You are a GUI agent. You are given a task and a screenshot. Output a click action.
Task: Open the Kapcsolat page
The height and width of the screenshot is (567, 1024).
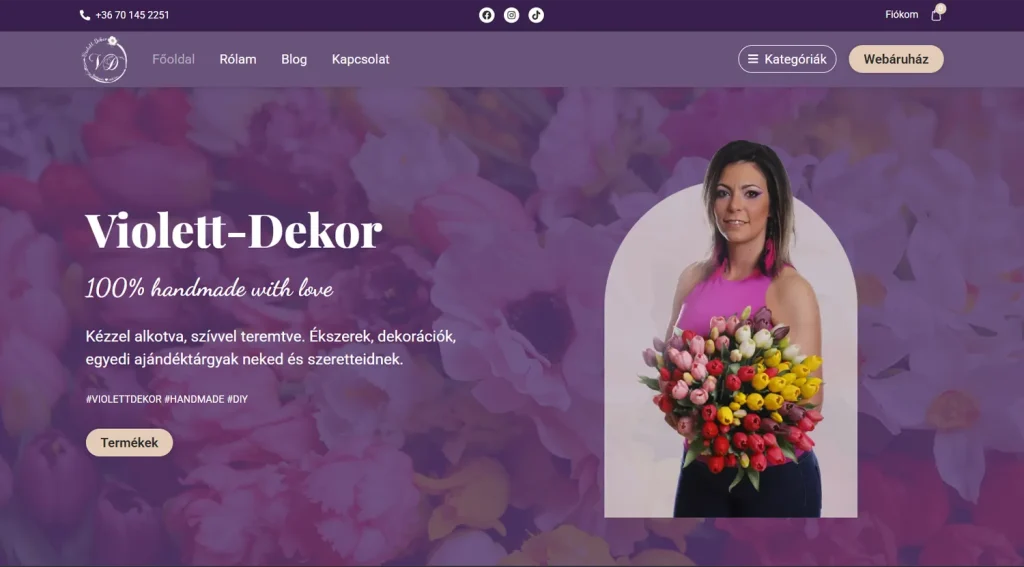pyautogui.click(x=360, y=59)
